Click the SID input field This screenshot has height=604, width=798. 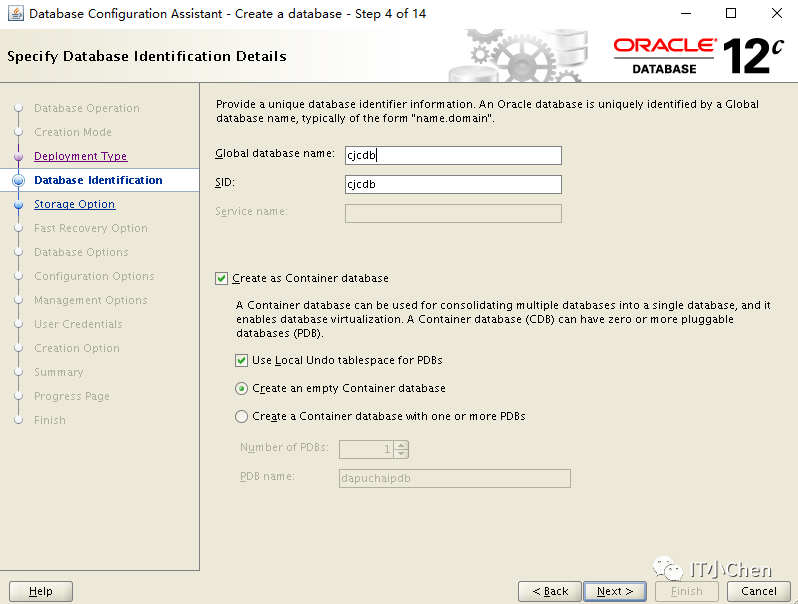point(453,184)
